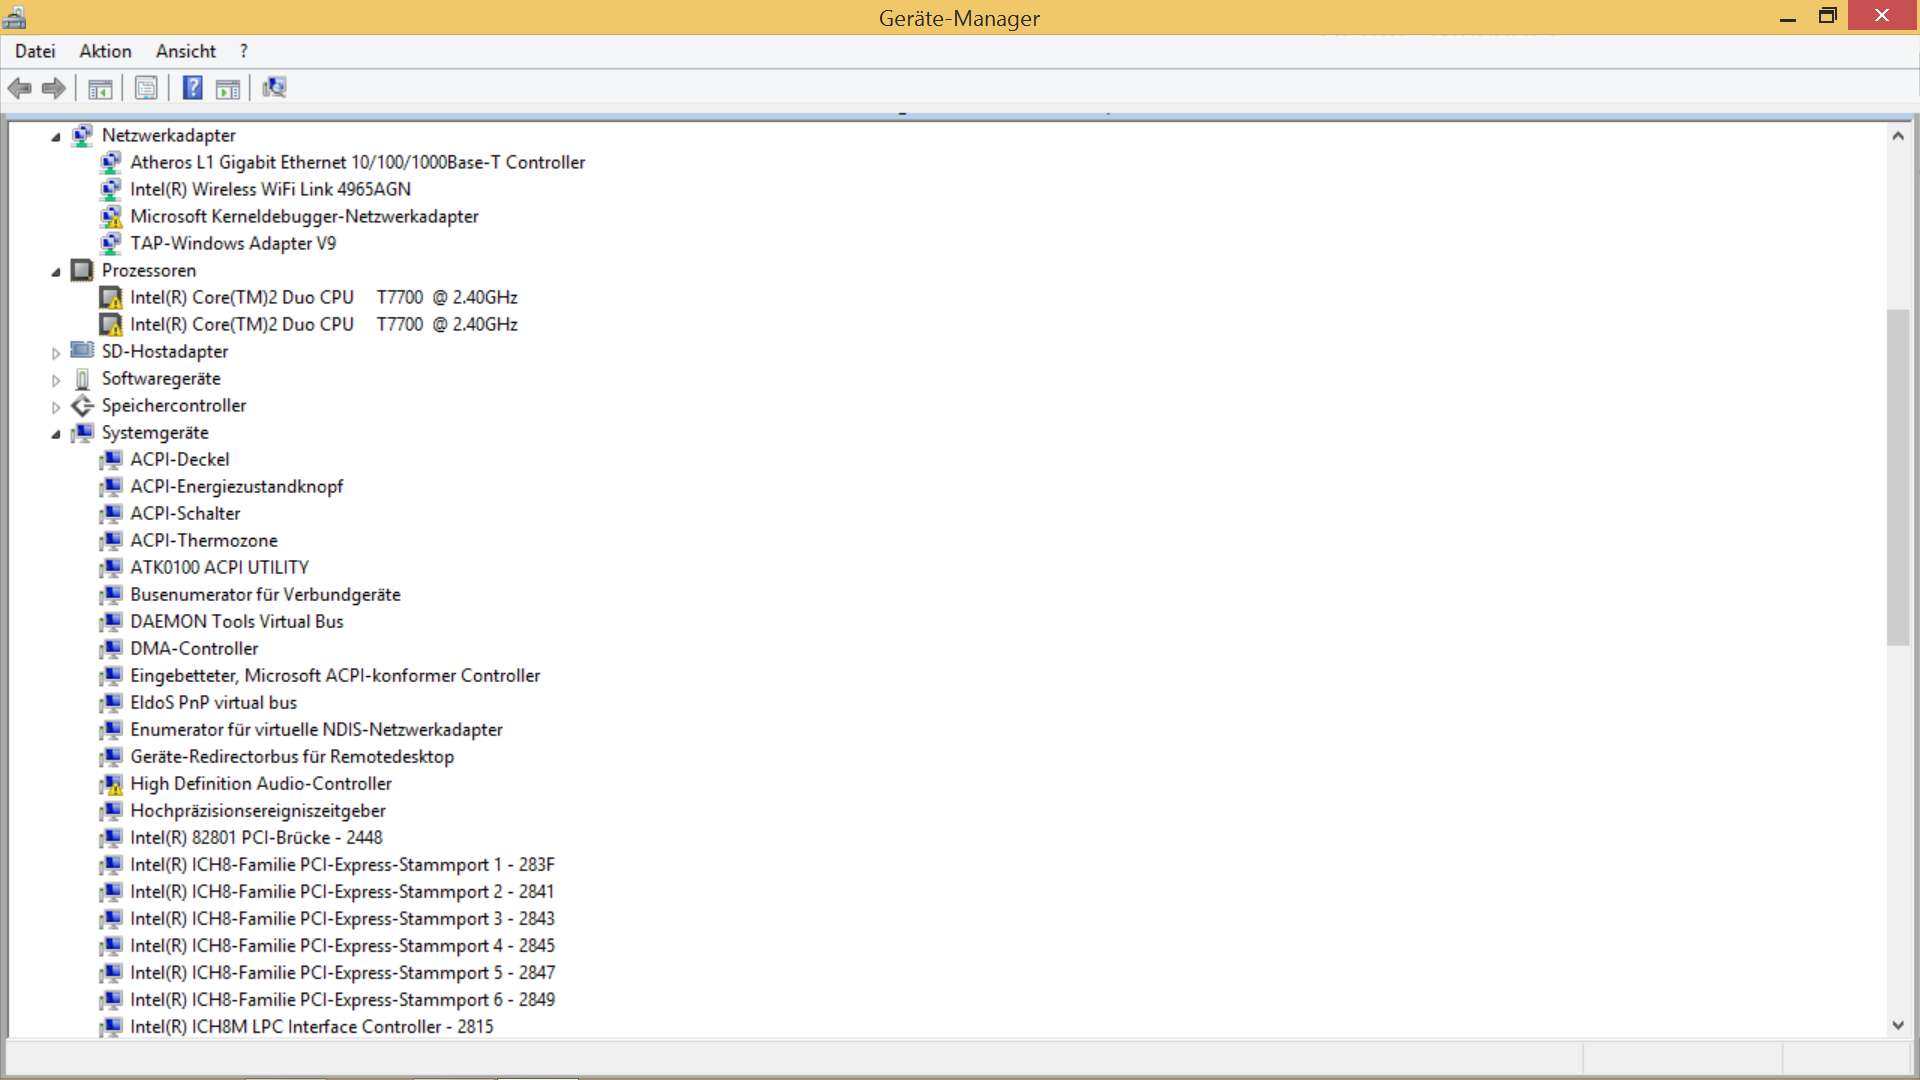Collapse the Systemgeräte category
This screenshot has width=1920, height=1080.
pyautogui.click(x=56, y=434)
